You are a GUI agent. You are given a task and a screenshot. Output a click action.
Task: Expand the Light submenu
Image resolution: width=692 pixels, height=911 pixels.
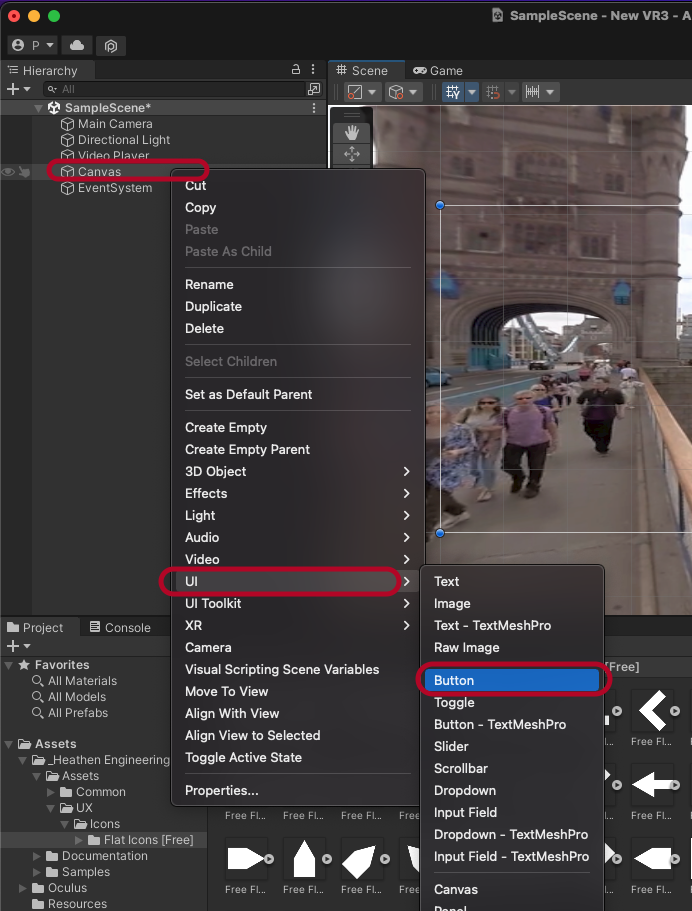(x=297, y=515)
